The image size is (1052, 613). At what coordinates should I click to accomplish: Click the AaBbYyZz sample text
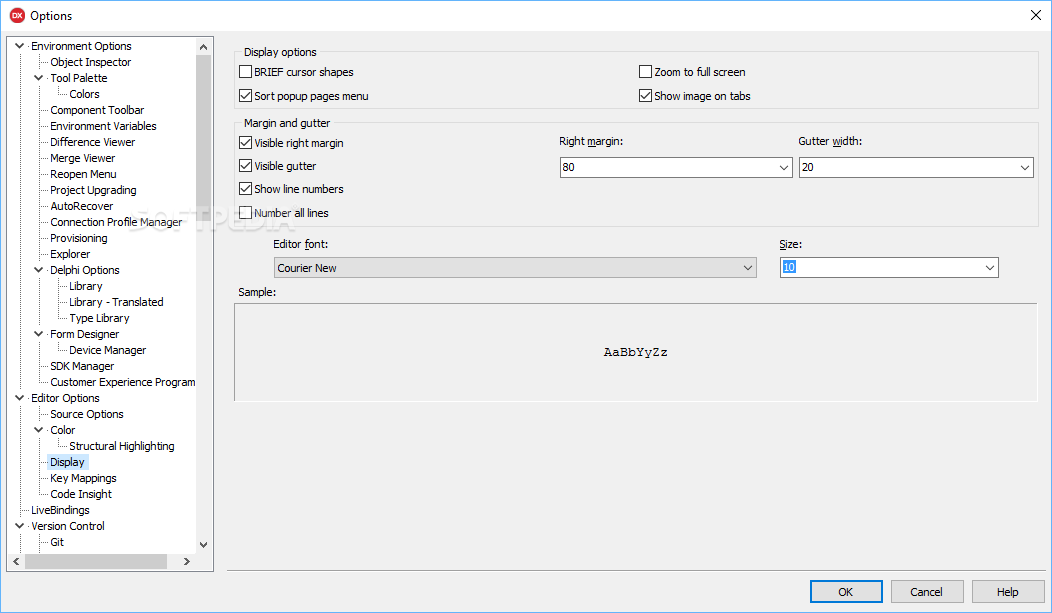coord(635,352)
